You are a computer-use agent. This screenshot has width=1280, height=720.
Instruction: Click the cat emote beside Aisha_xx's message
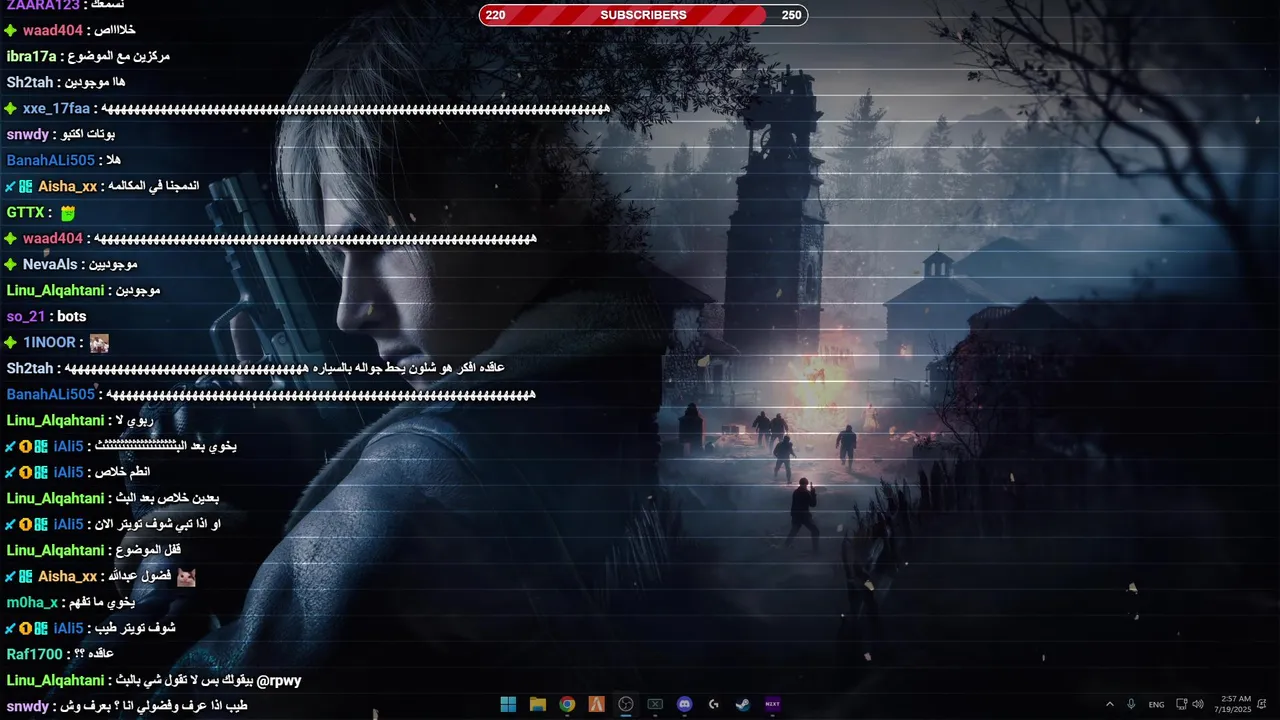click(x=186, y=577)
